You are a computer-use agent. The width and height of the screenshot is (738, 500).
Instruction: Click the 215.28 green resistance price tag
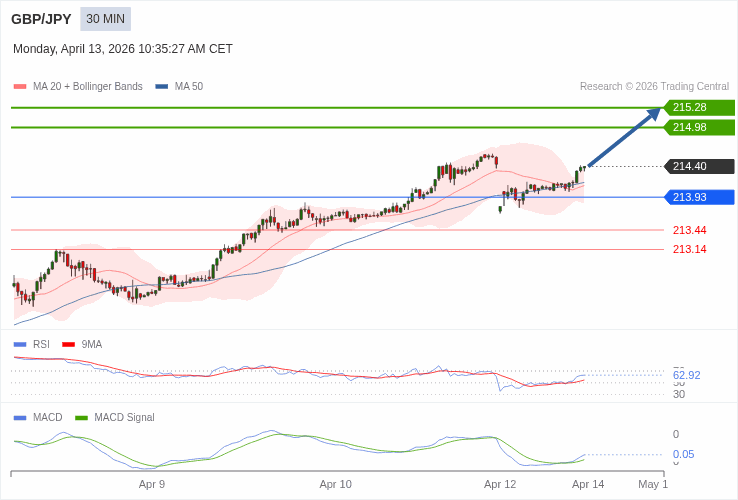[x=697, y=107]
